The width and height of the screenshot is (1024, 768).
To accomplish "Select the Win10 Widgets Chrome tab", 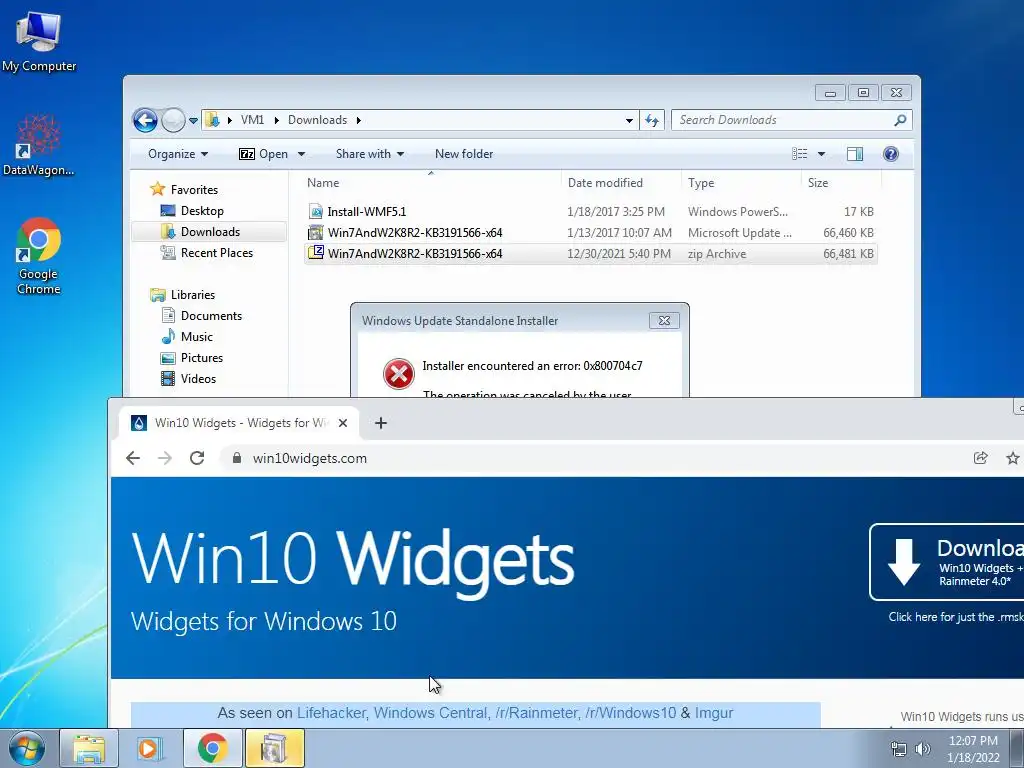I will [238, 423].
